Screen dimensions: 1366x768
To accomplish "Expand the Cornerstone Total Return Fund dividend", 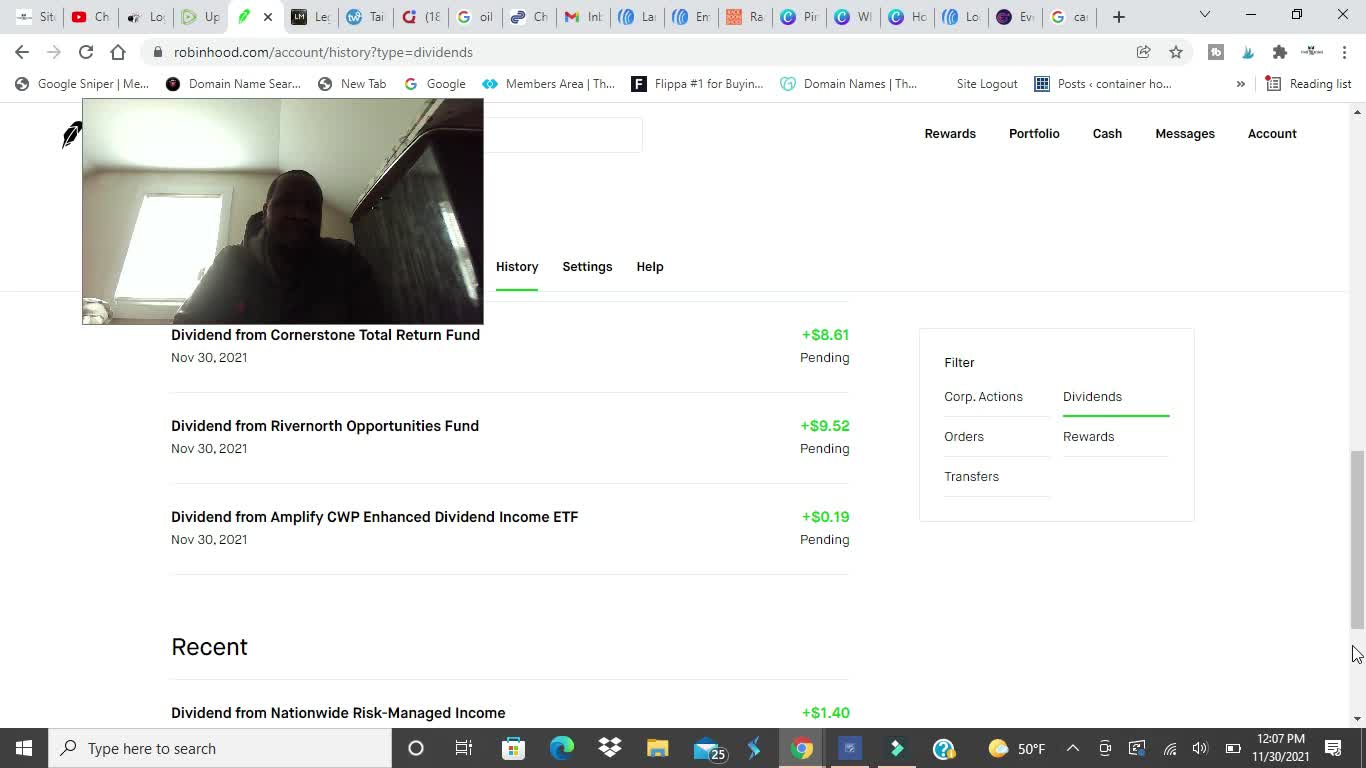I will [510, 346].
